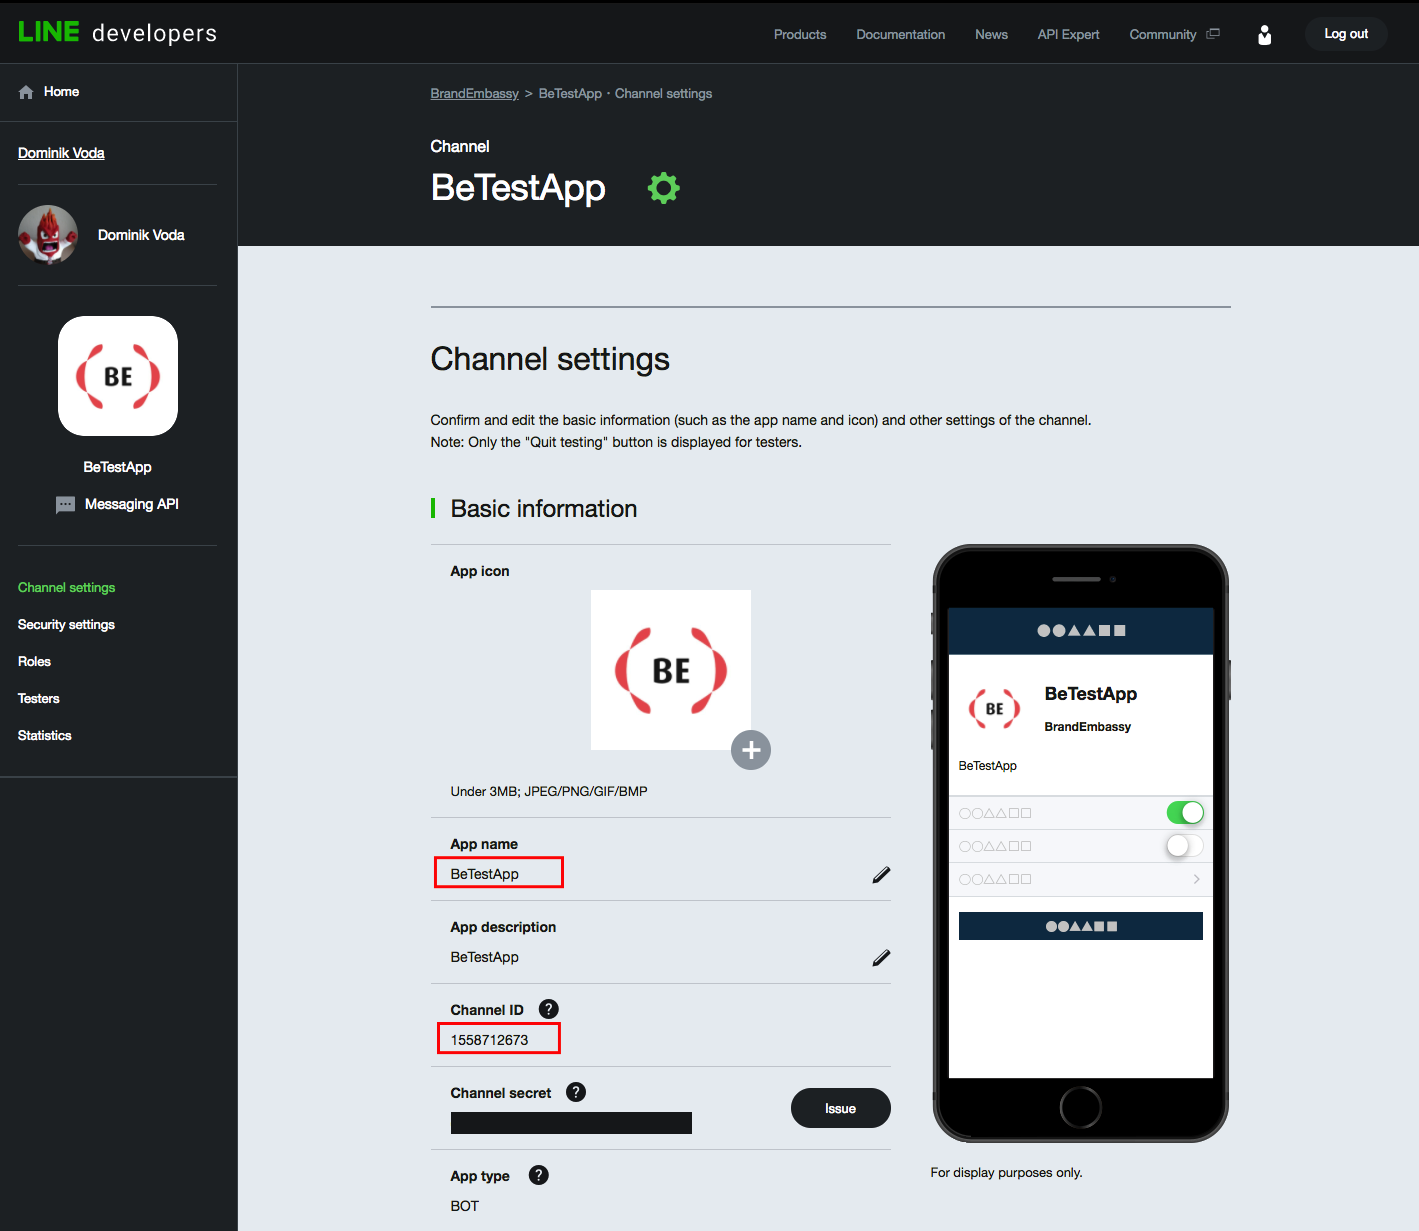1419x1231 pixels.
Task: Open Testers in the sidebar
Action: pos(39,698)
